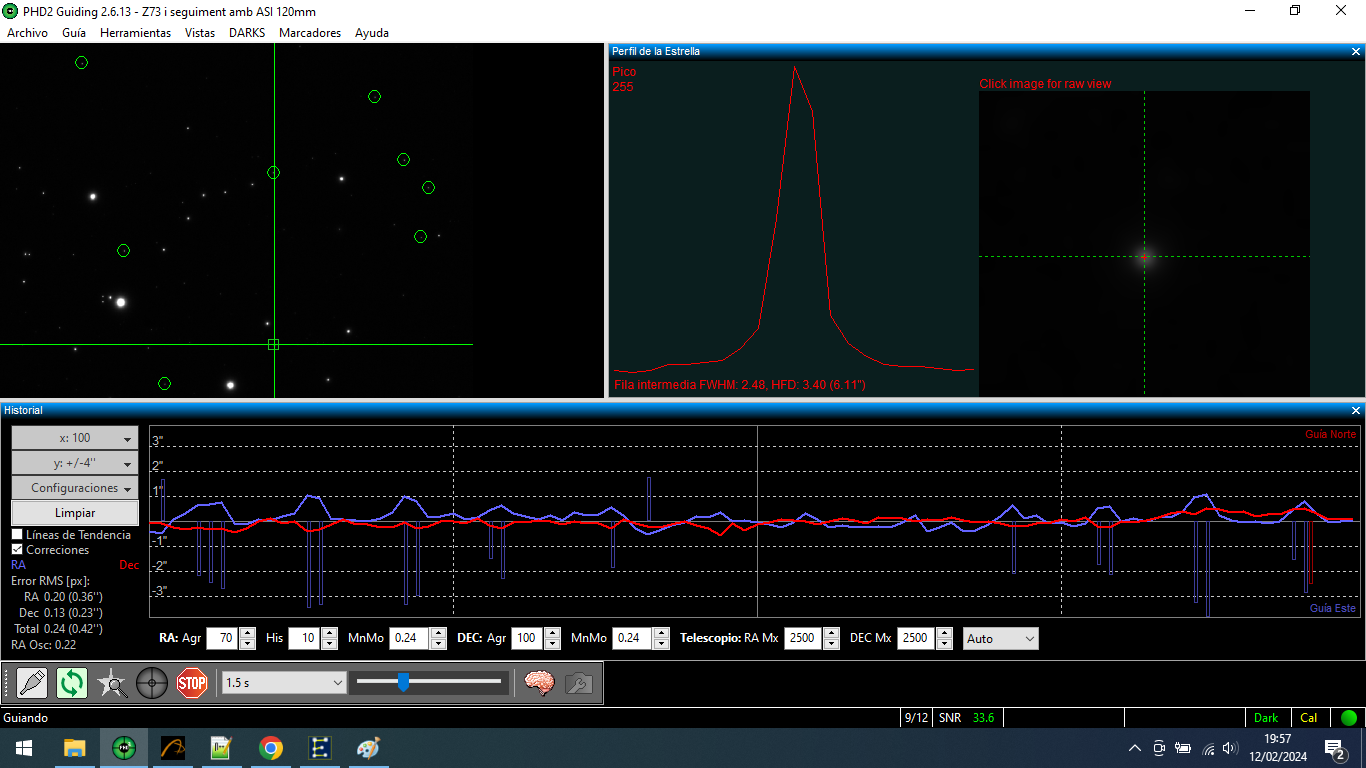Open File Explorer from the taskbar

point(75,748)
